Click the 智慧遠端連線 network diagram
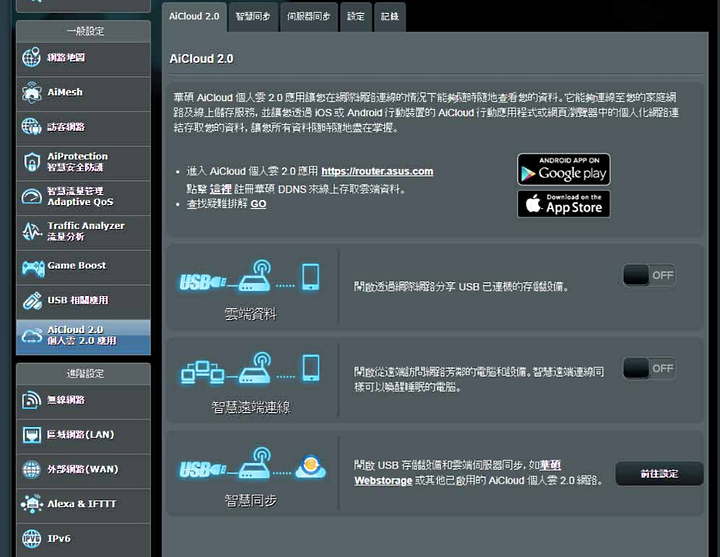The width and height of the screenshot is (720, 557). [x=250, y=369]
